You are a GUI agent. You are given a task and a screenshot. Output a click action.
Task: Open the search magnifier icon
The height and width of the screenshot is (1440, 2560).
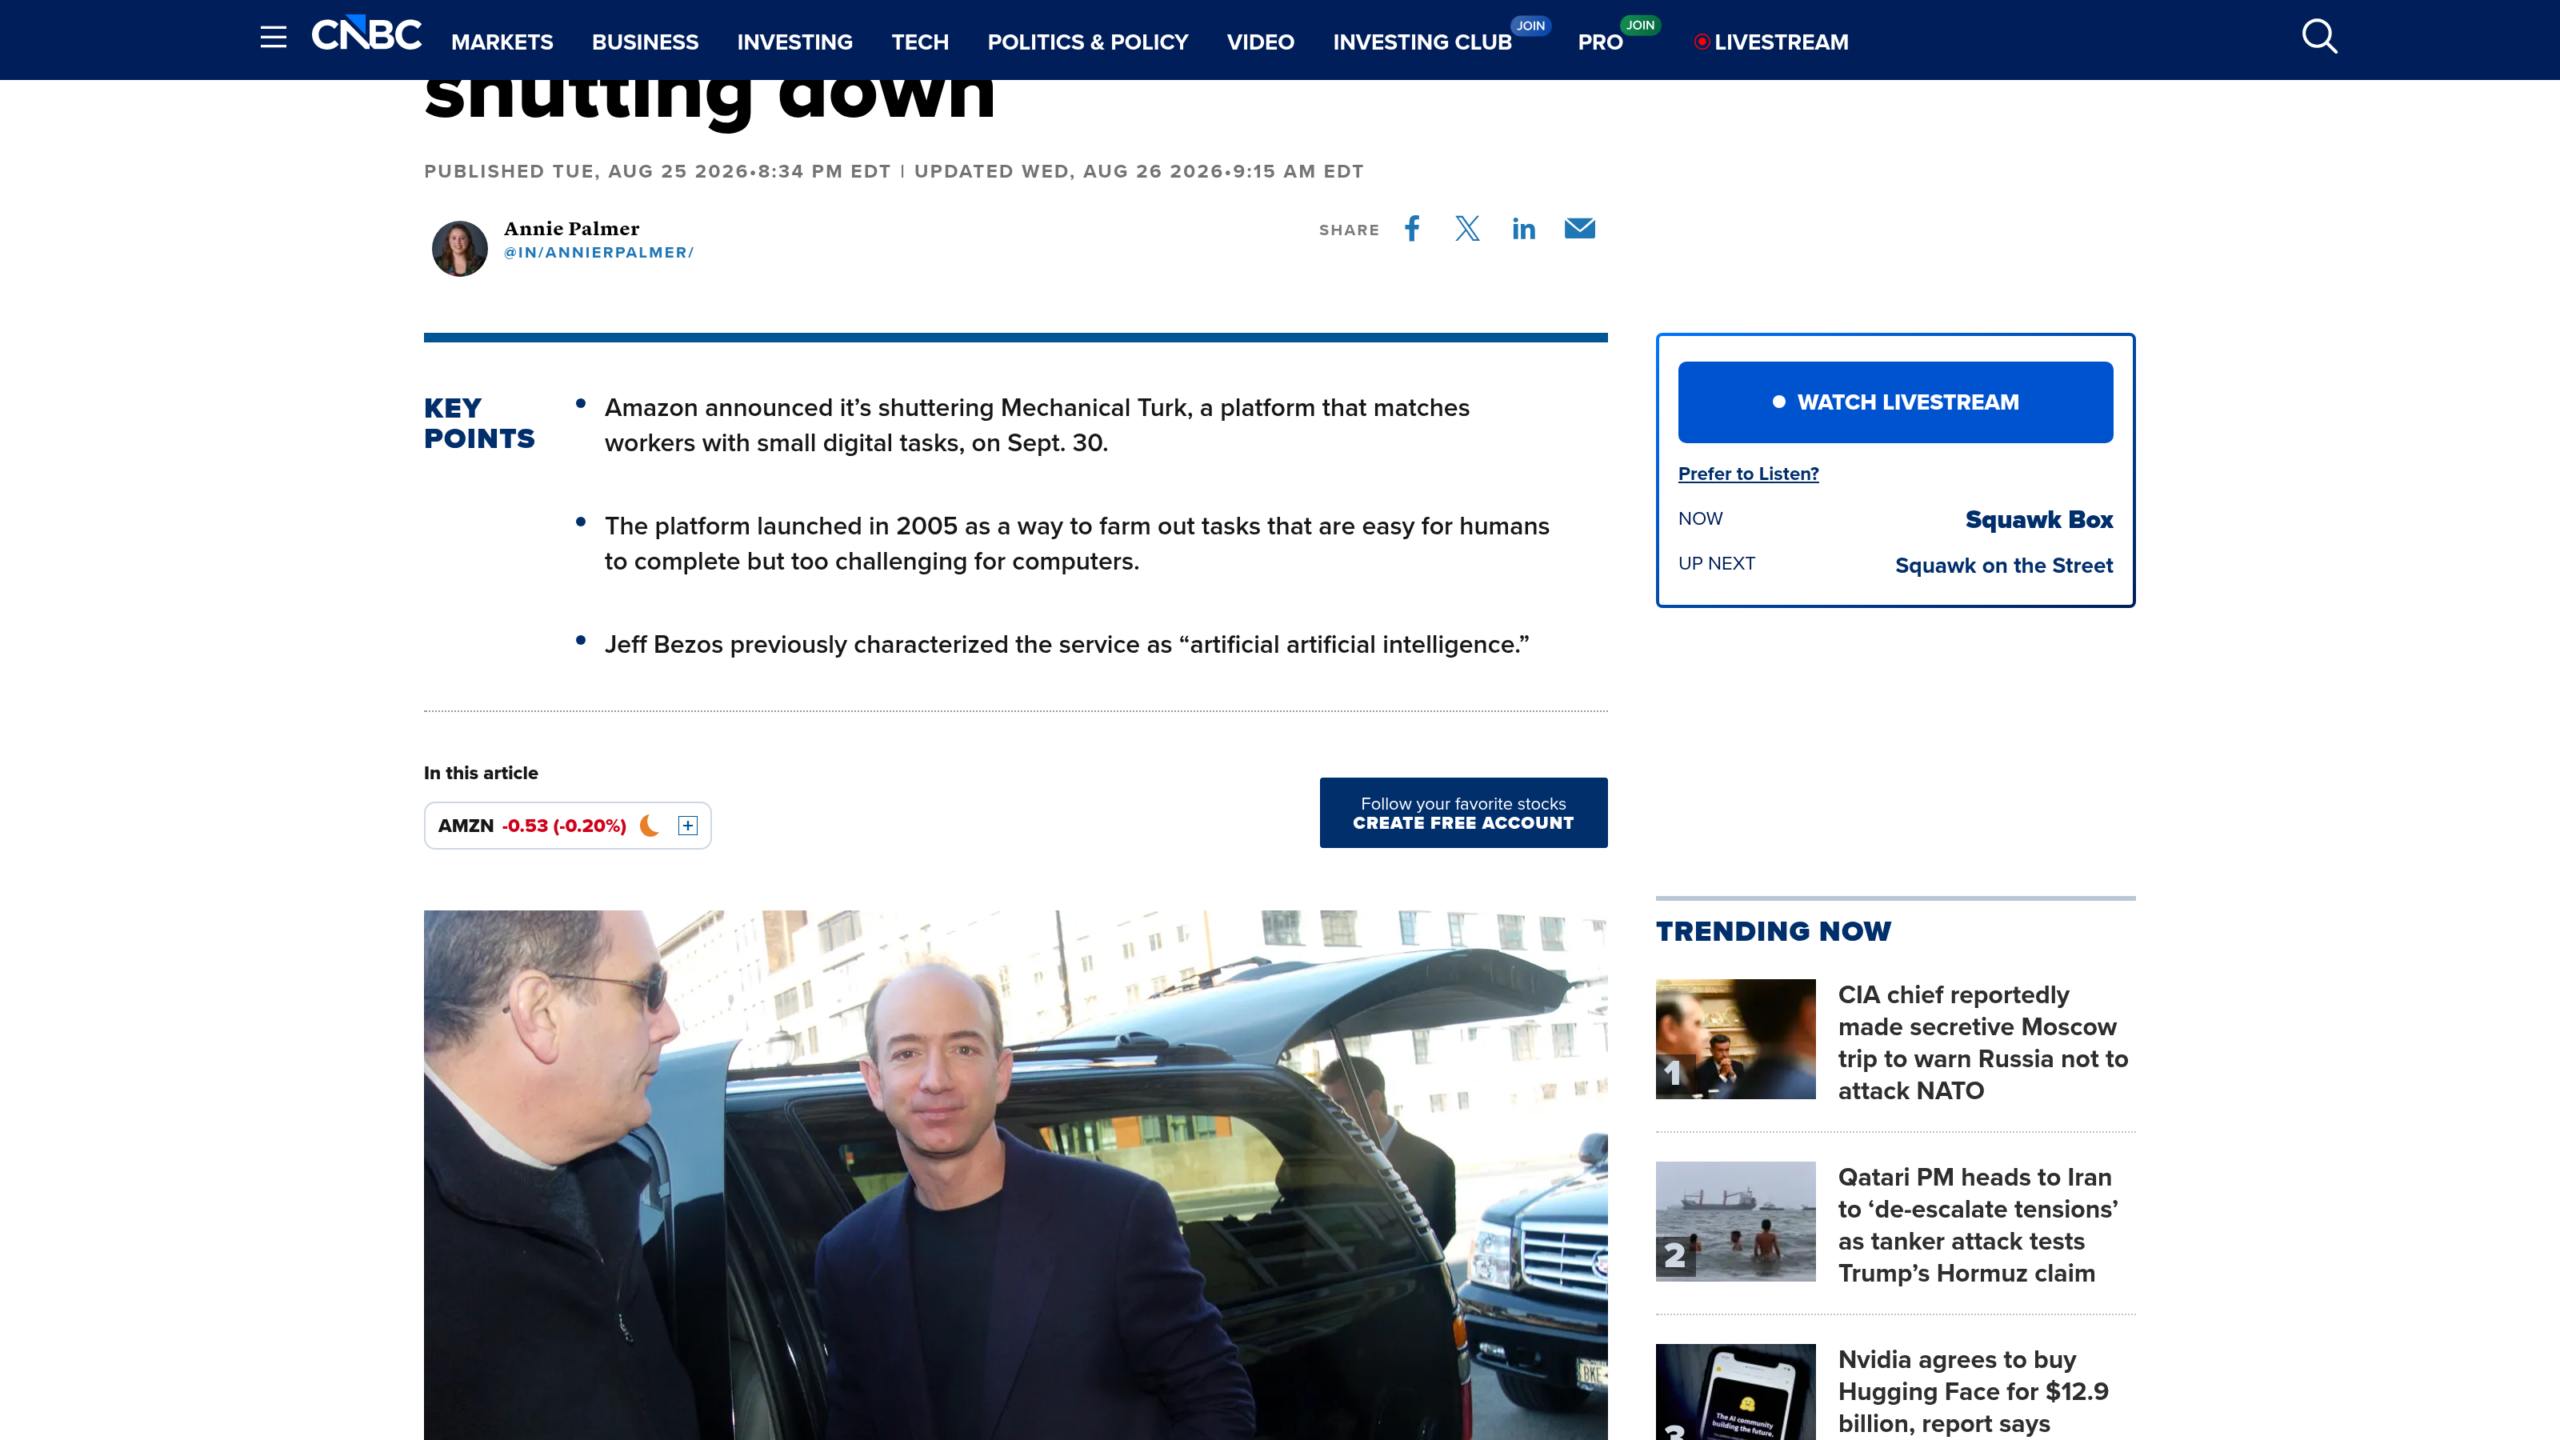pyautogui.click(x=2319, y=37)
